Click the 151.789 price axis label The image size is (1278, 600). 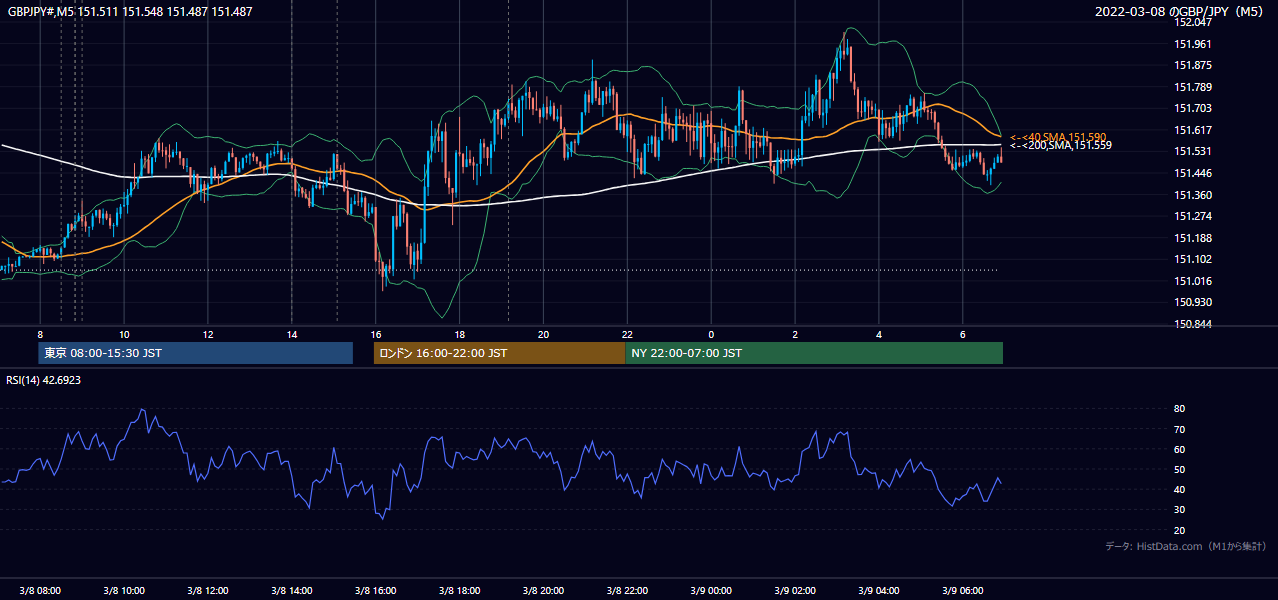pyautogui.click(x=1194, y=88)
